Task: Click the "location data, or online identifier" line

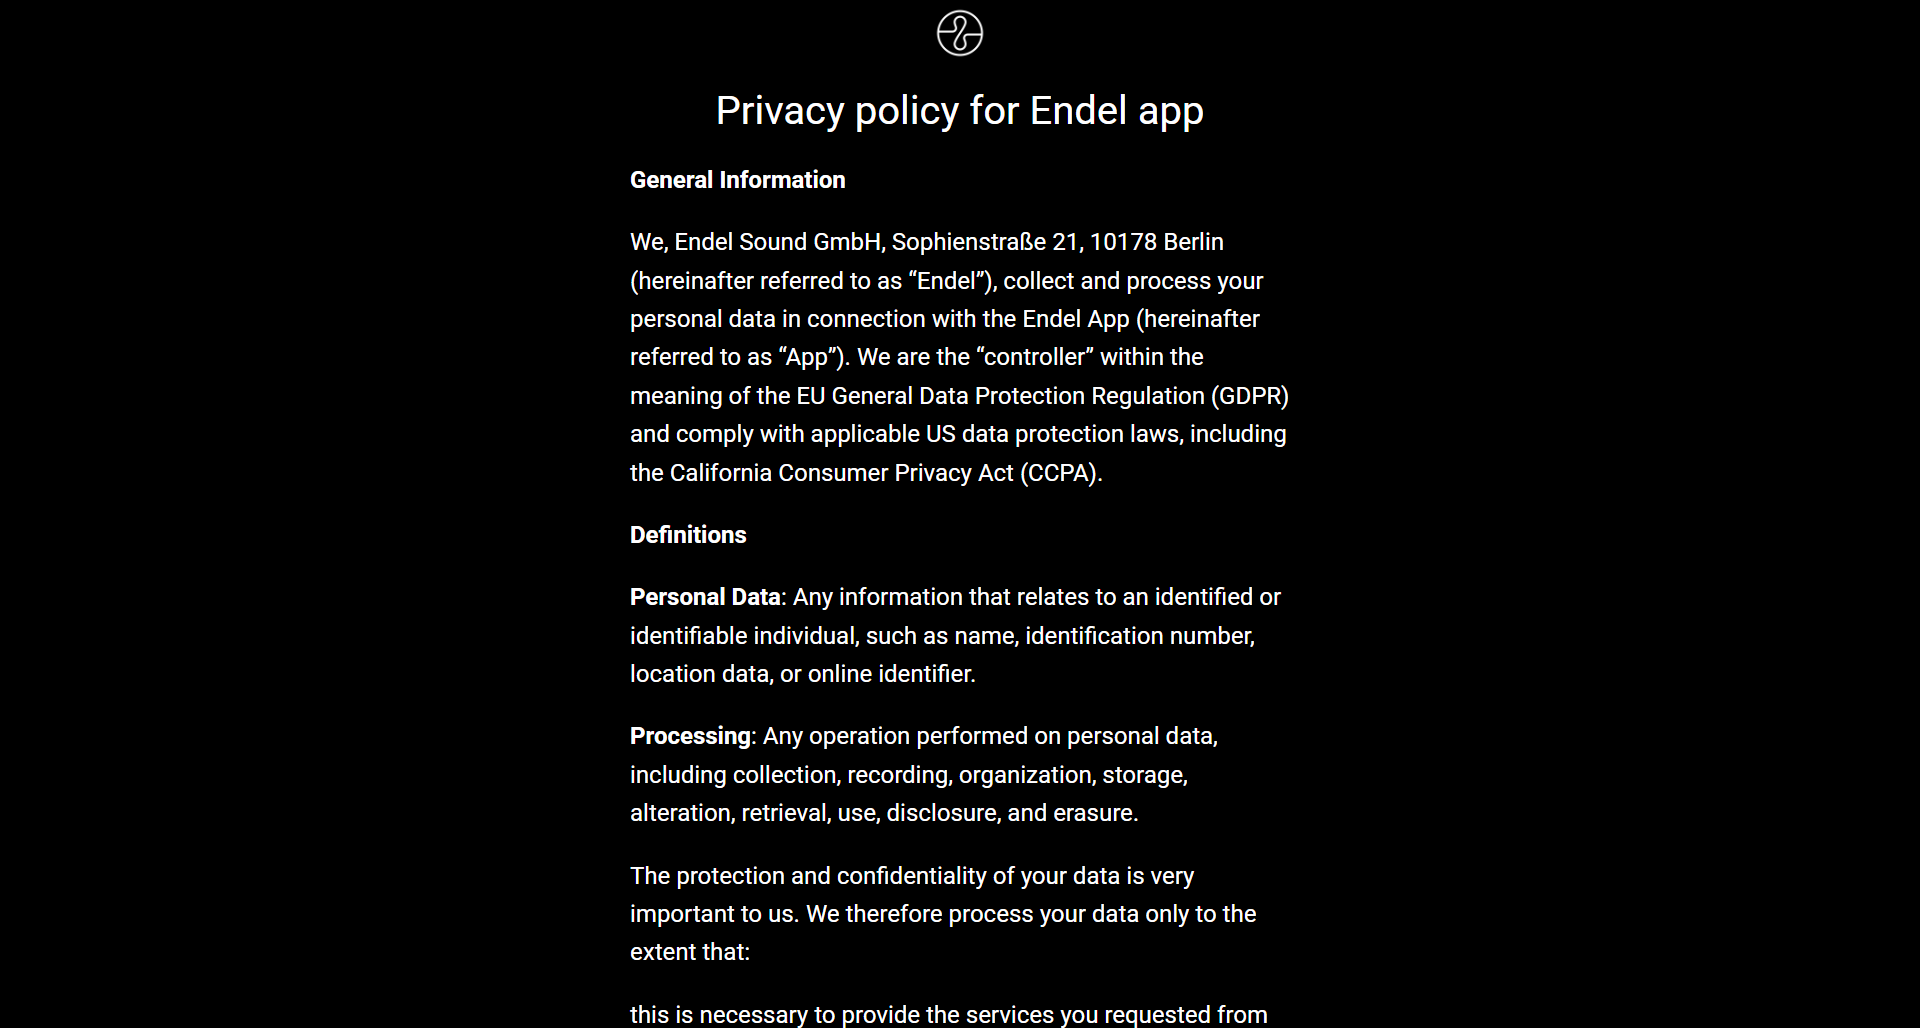Action: click(x=802, y=674)
